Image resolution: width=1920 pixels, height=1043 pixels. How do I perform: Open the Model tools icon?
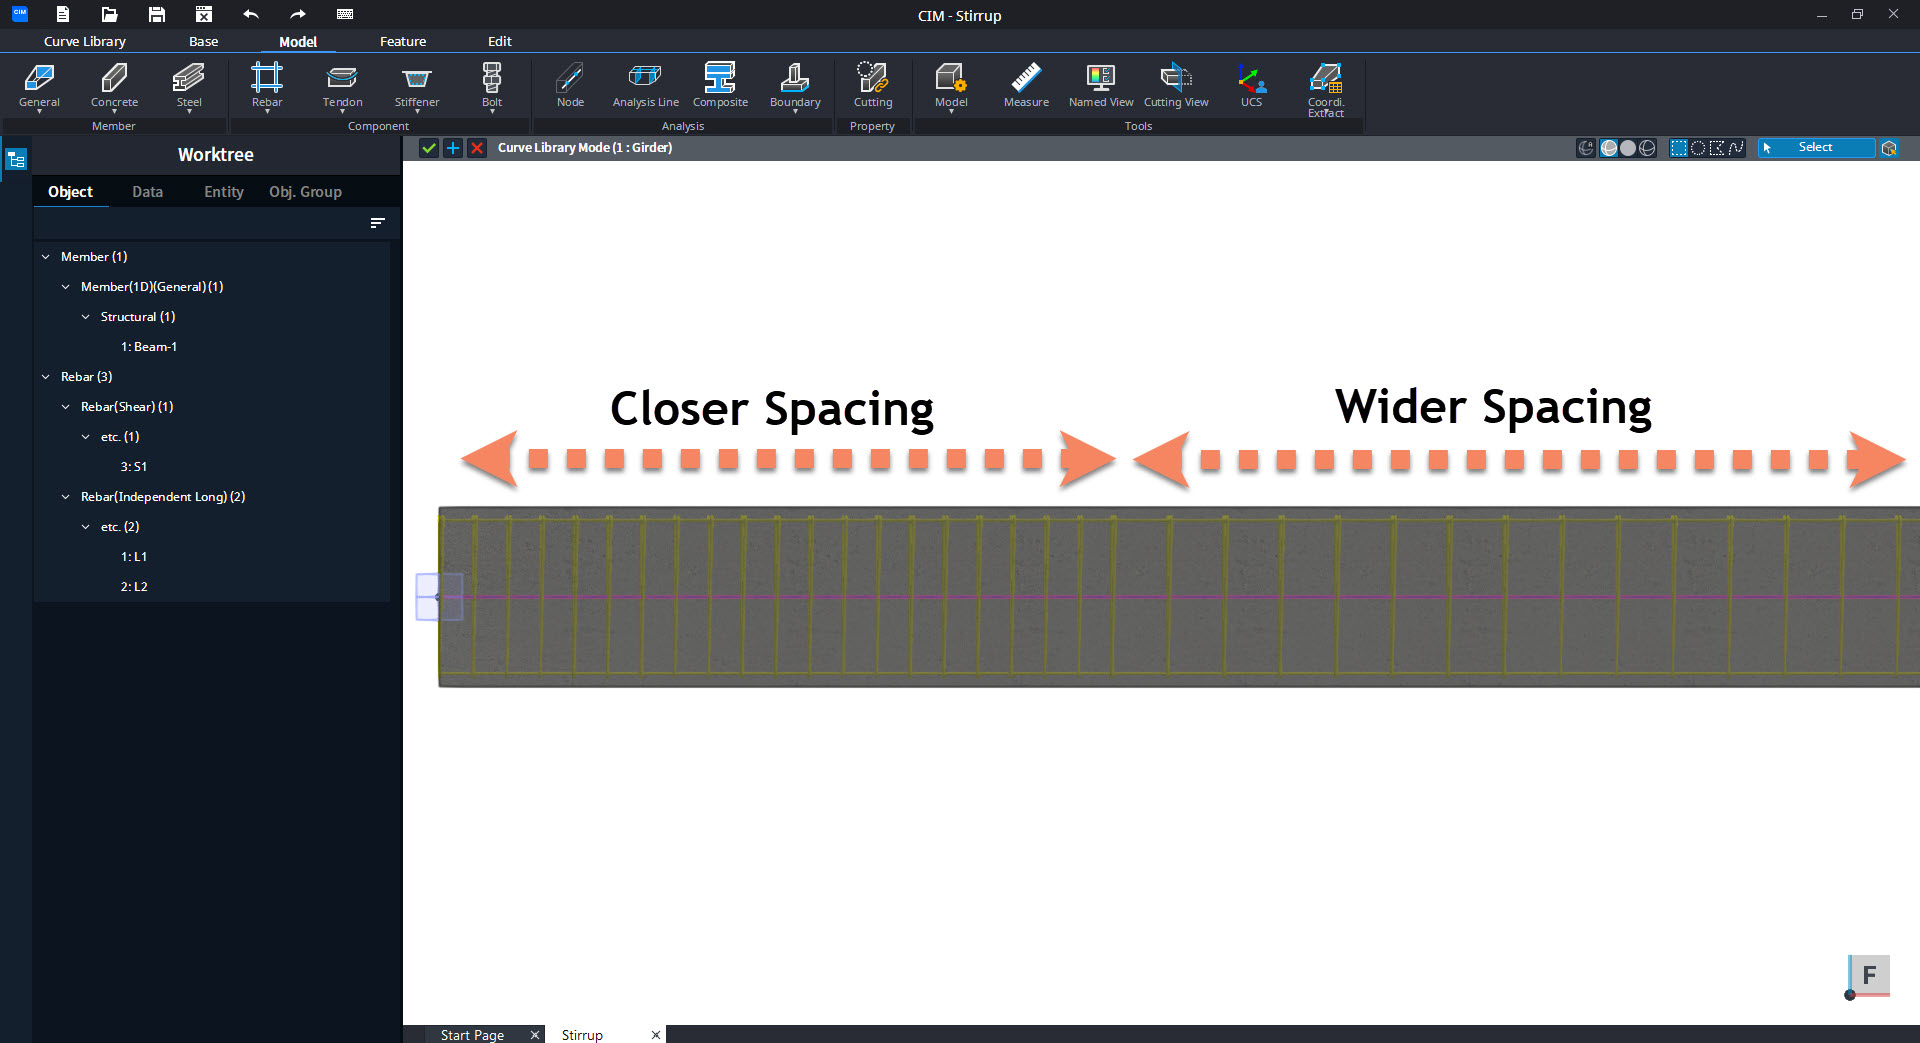[951, 86]
